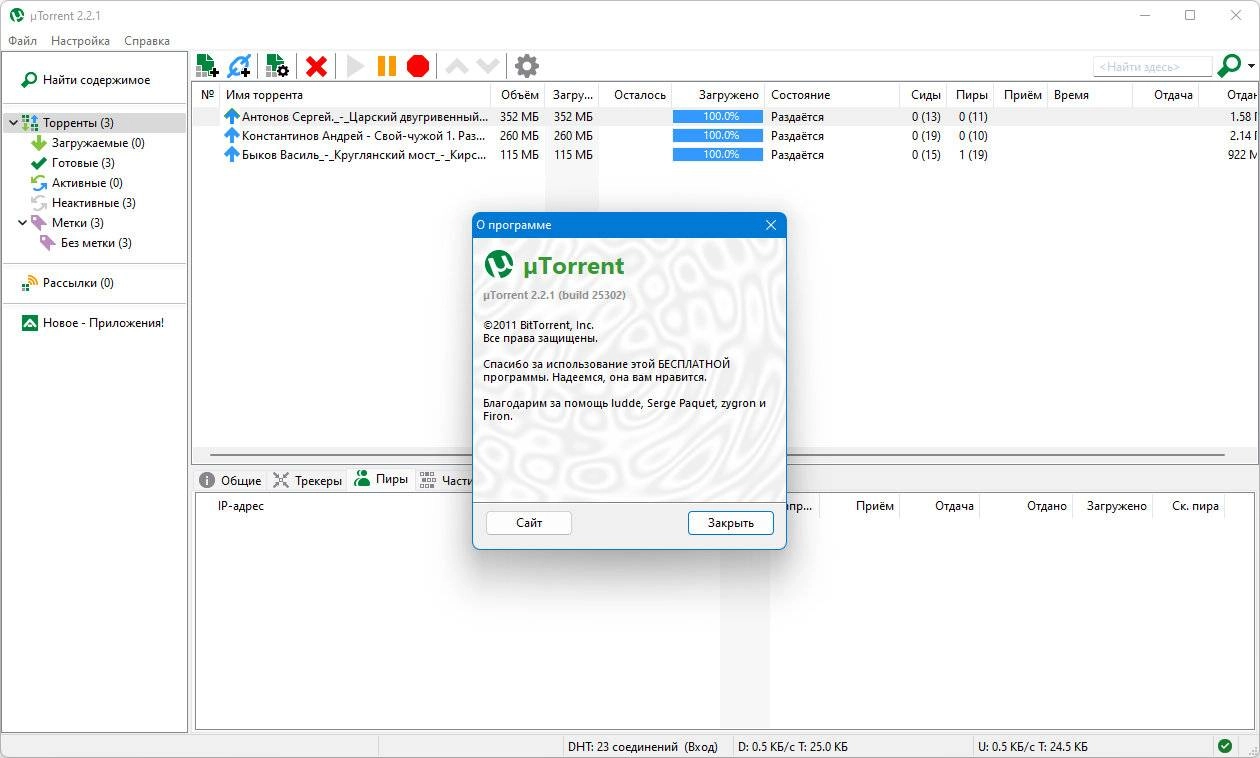Image resolution: width=1260 pixels, height=758 pixels.
Task: Open preferences with the gear icon
Action: 527,66
